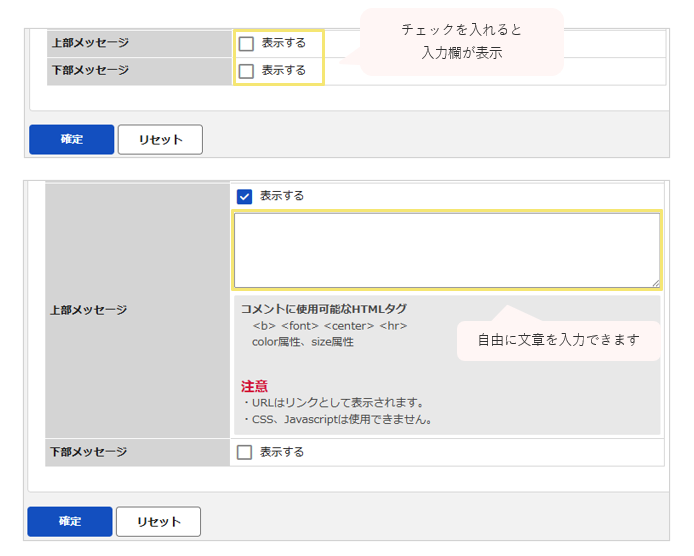Click the 下部メッセージ label in lower panel
This screenshot has height=556, width=694.
click(89, 452)
